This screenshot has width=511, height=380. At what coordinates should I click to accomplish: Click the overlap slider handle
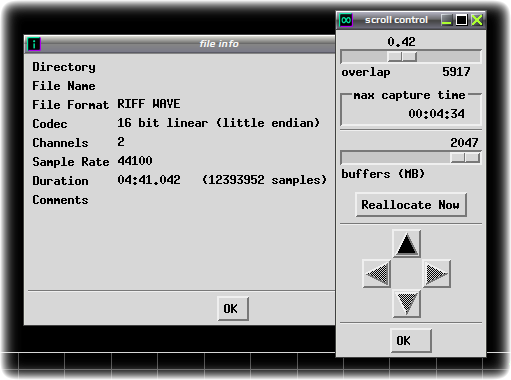[x=402, y=57]
